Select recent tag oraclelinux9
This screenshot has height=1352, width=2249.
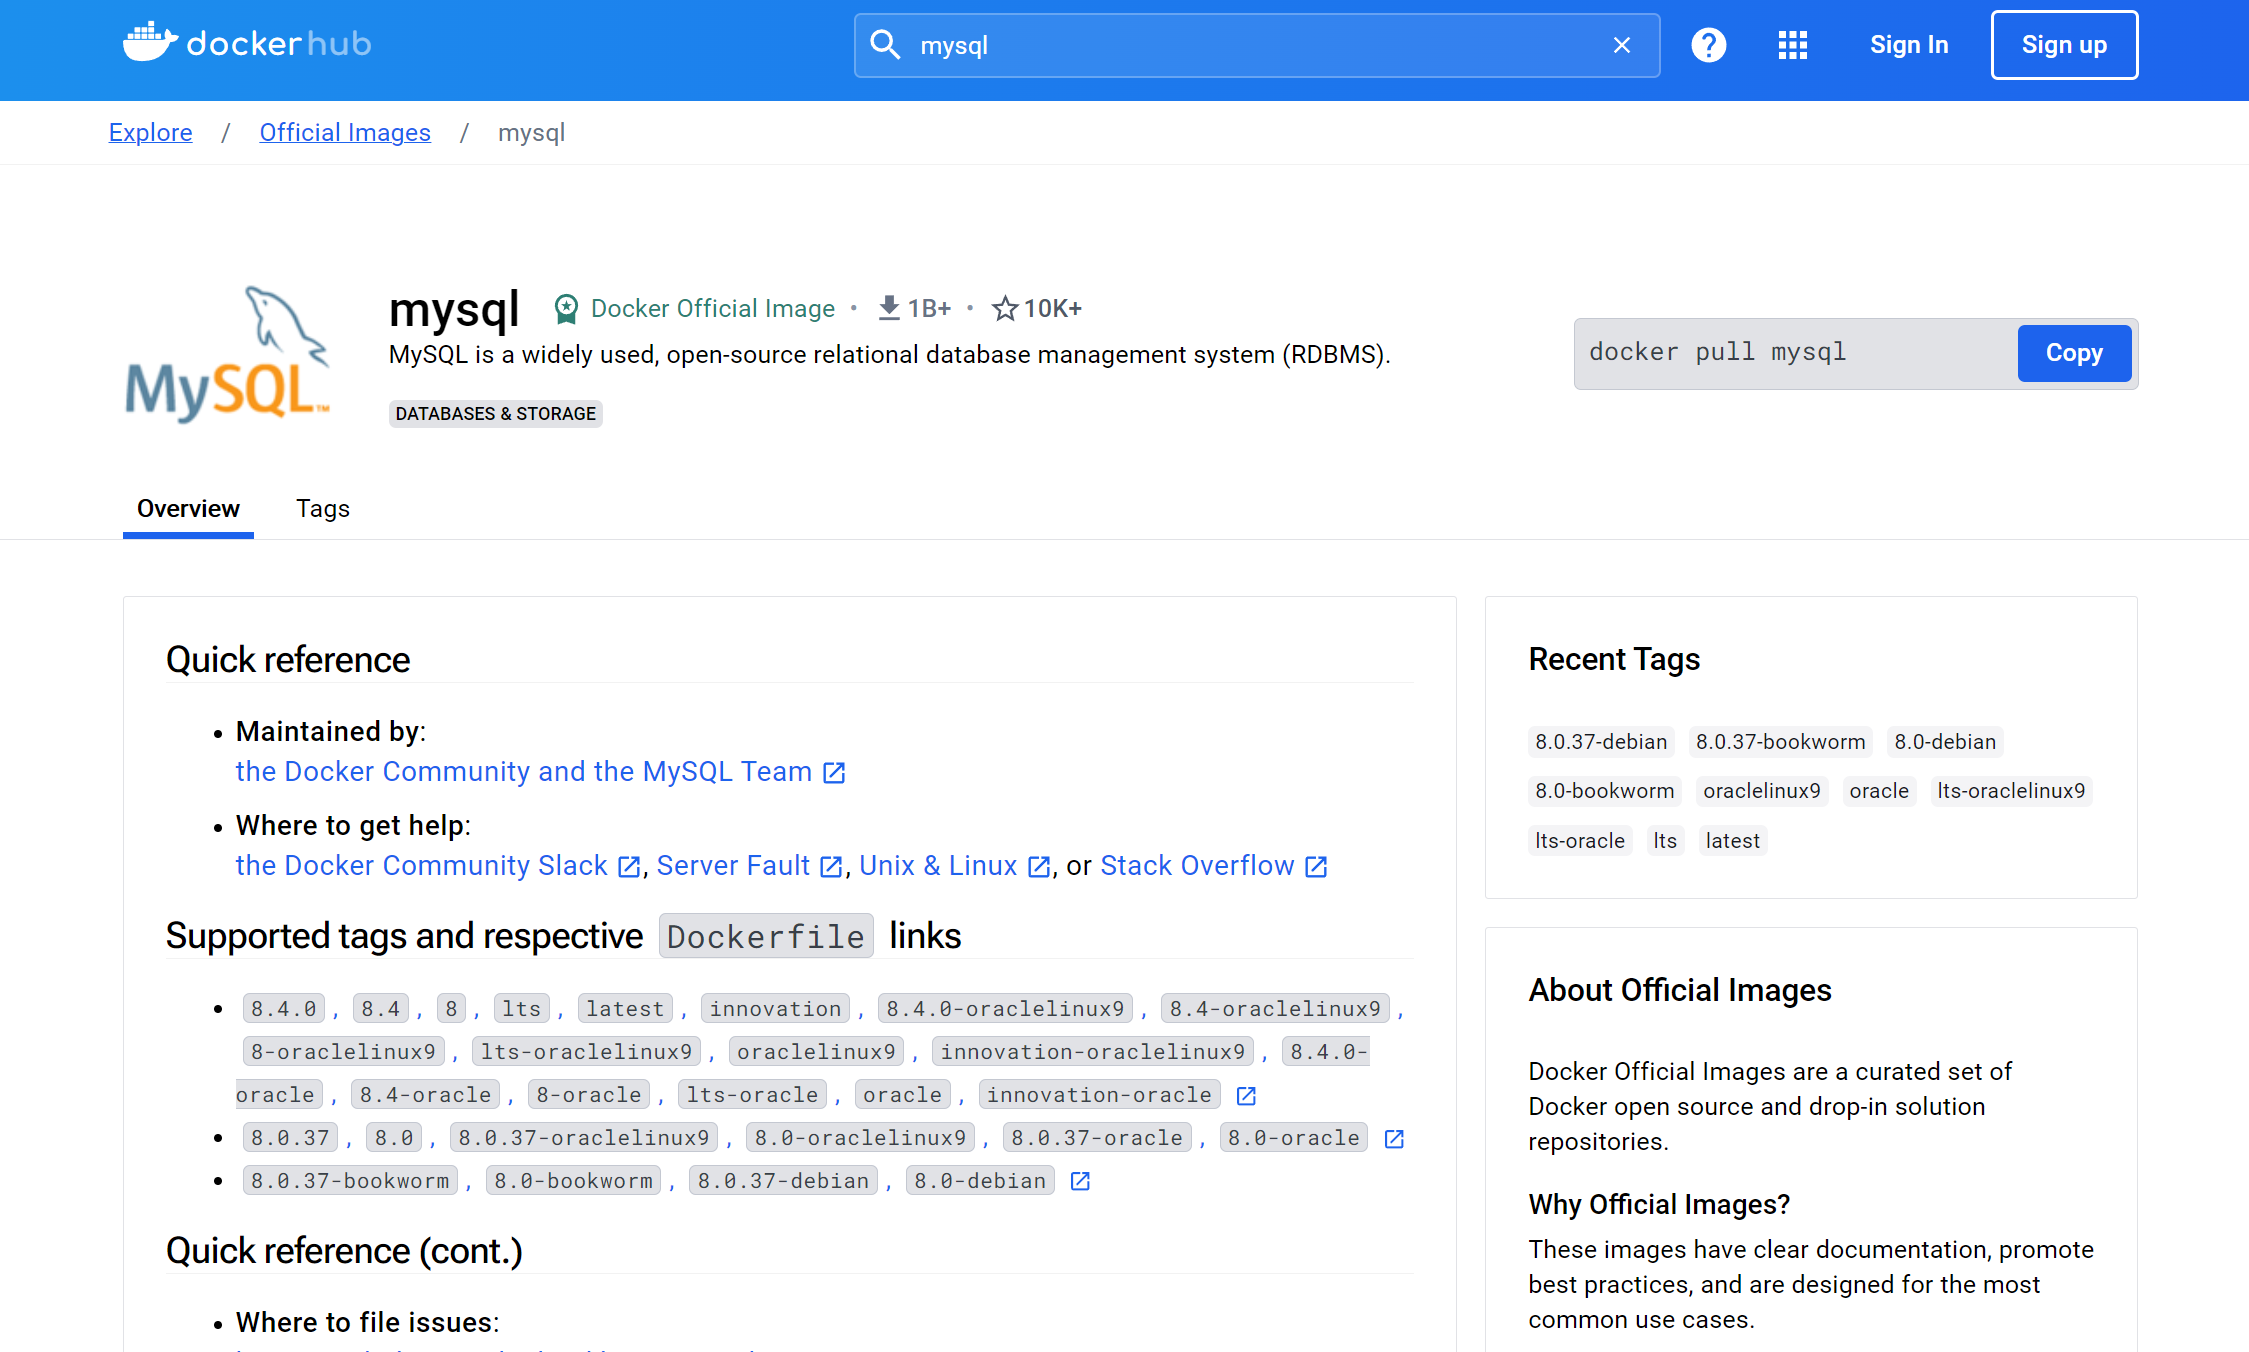[1762, 791]
